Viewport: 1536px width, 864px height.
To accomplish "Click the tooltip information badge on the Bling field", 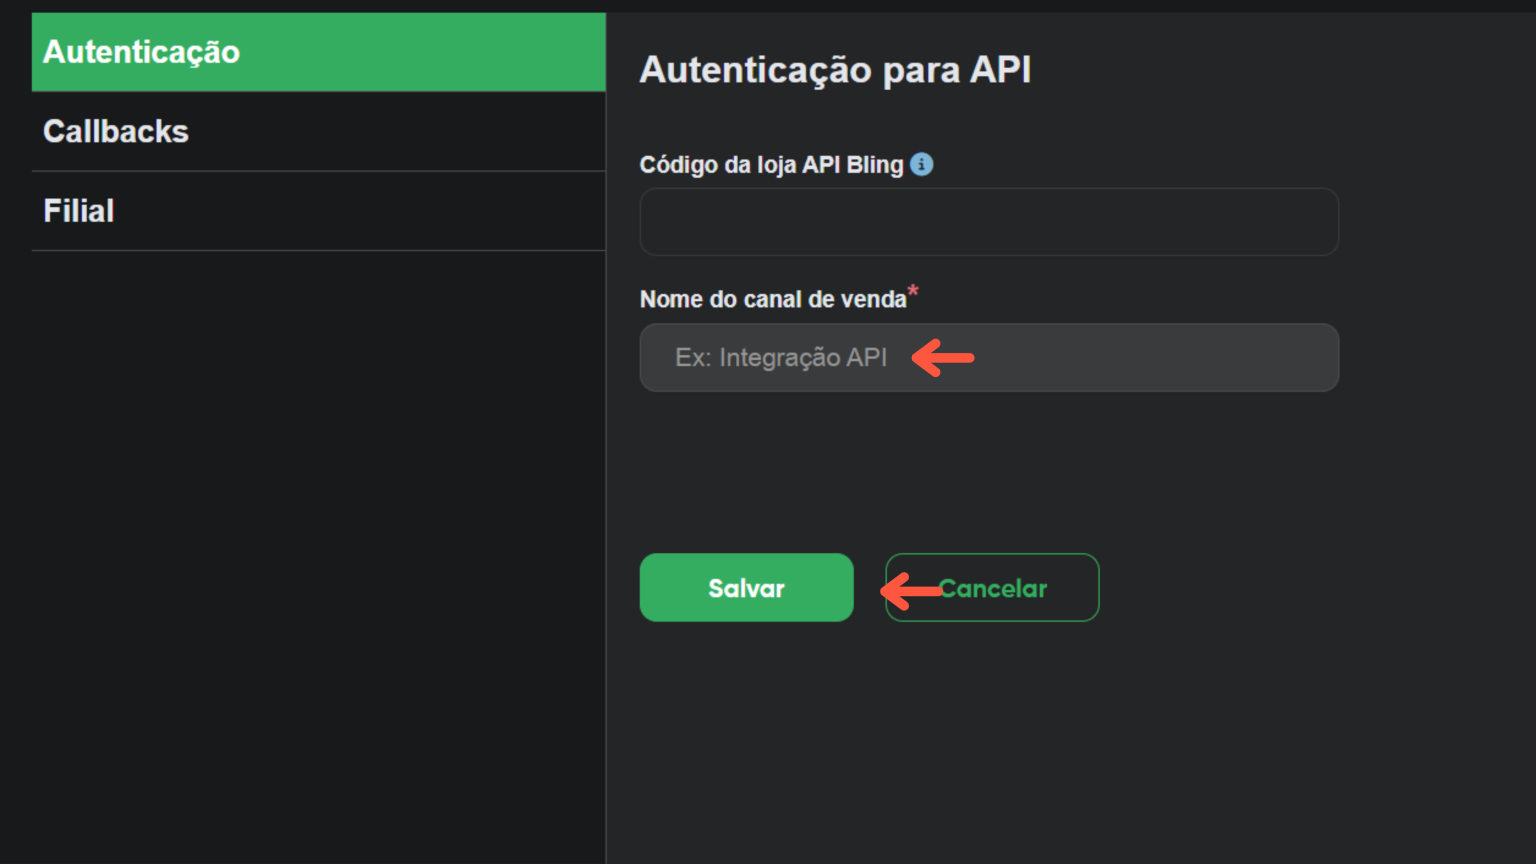I will tap(923, 164).
